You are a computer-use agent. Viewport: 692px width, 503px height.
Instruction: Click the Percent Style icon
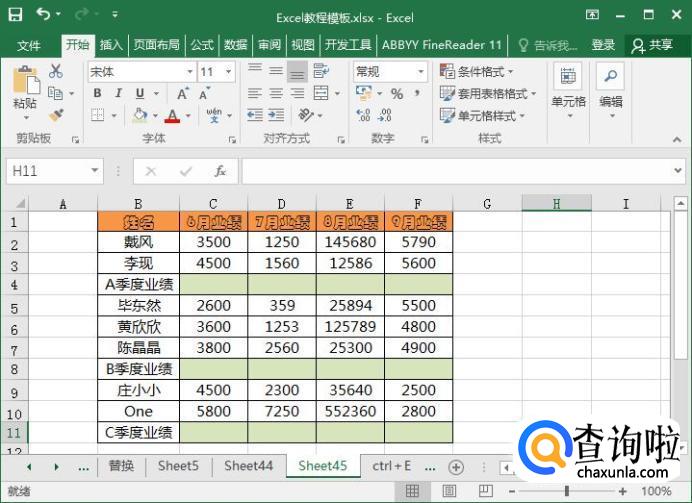click(x=397, y=94)
